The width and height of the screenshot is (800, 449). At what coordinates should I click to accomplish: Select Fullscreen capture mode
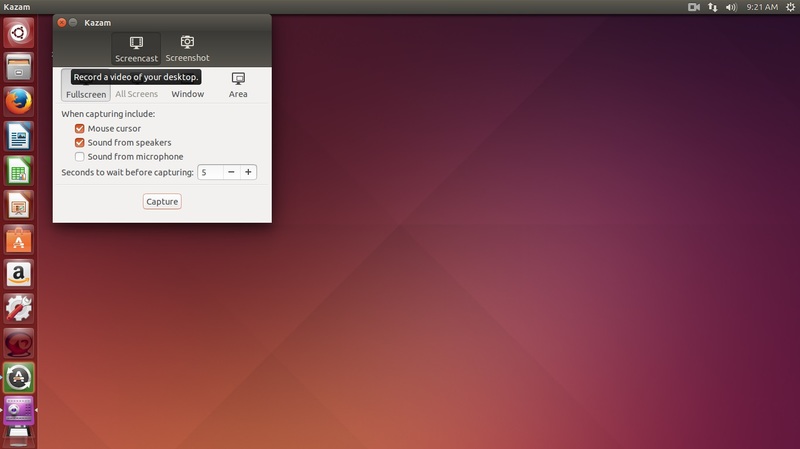click(86, 85)
